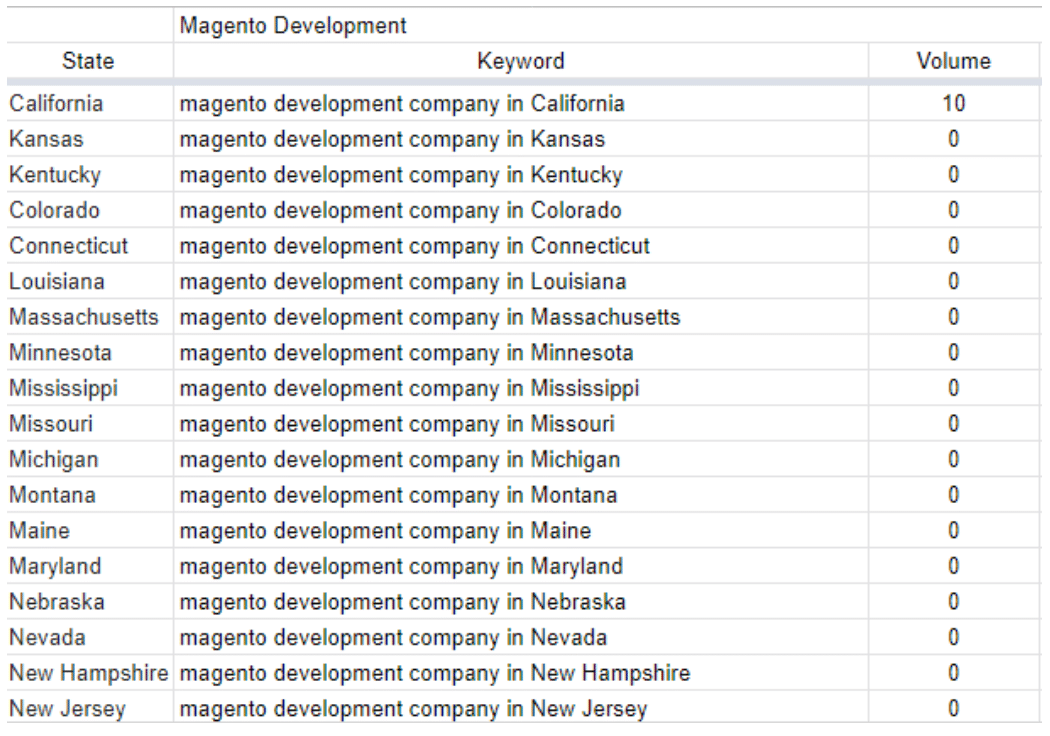1050x736 pixels.
Task: Select the volume value in Colorado row
Action: click(954, 210)
